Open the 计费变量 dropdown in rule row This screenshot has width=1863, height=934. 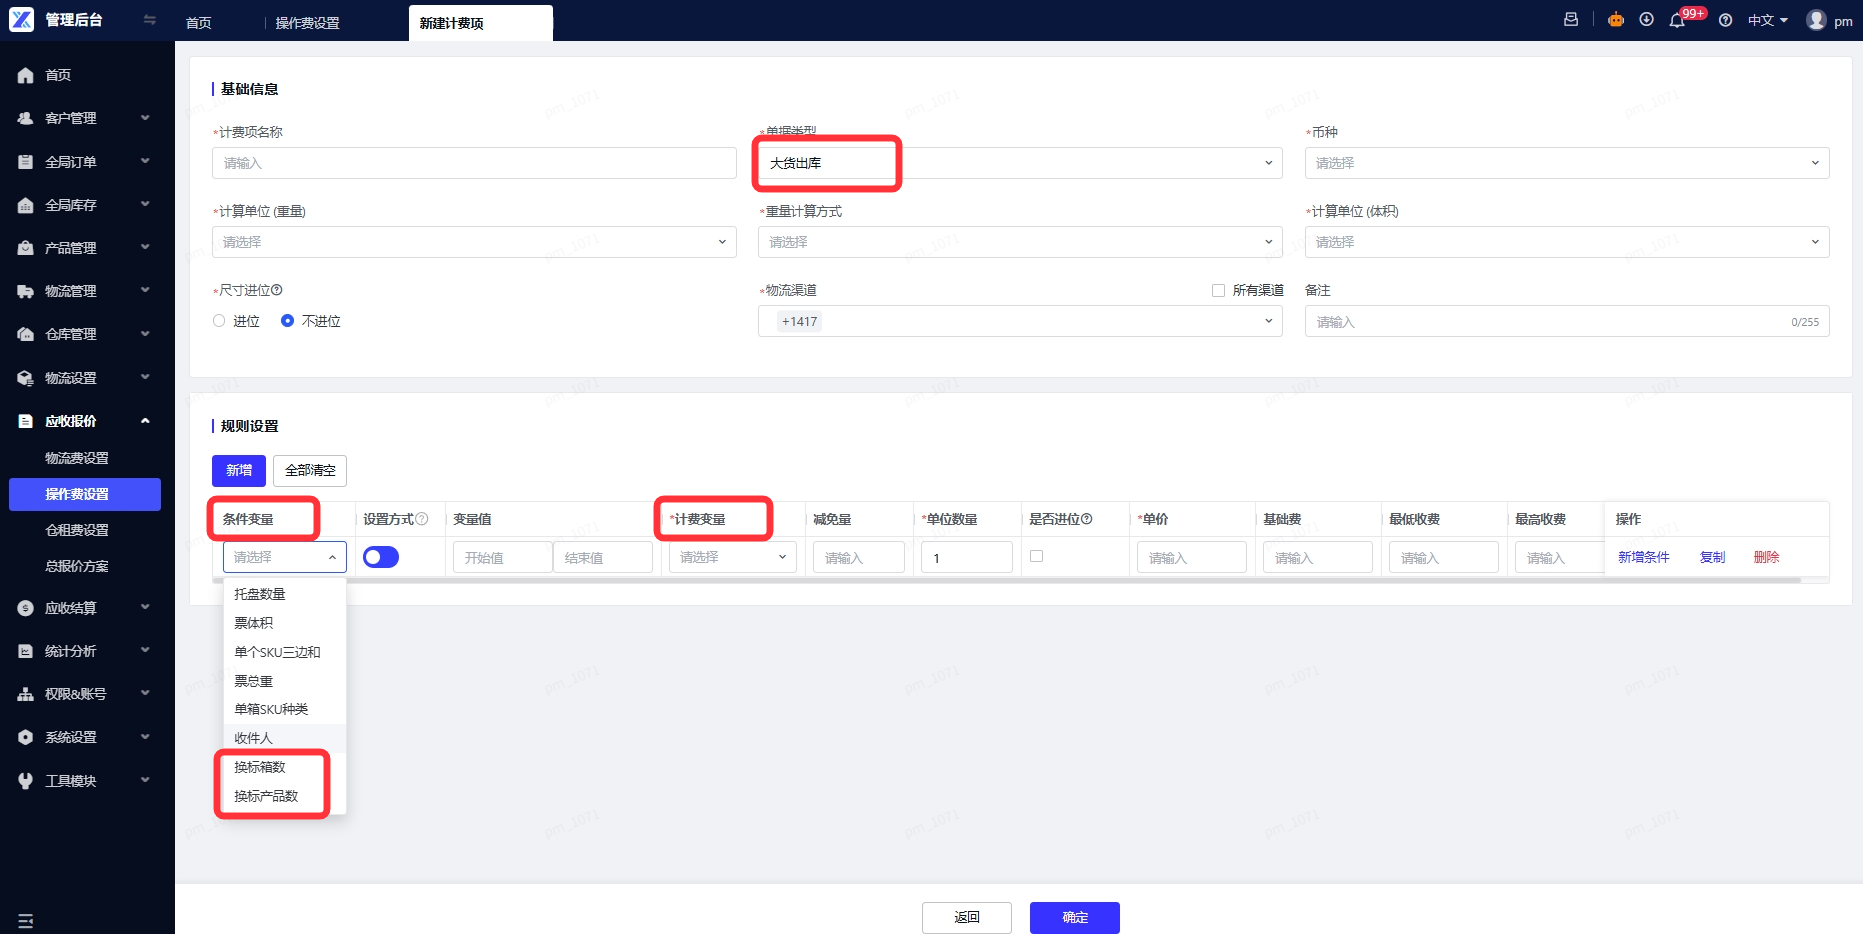coord(732,557)
